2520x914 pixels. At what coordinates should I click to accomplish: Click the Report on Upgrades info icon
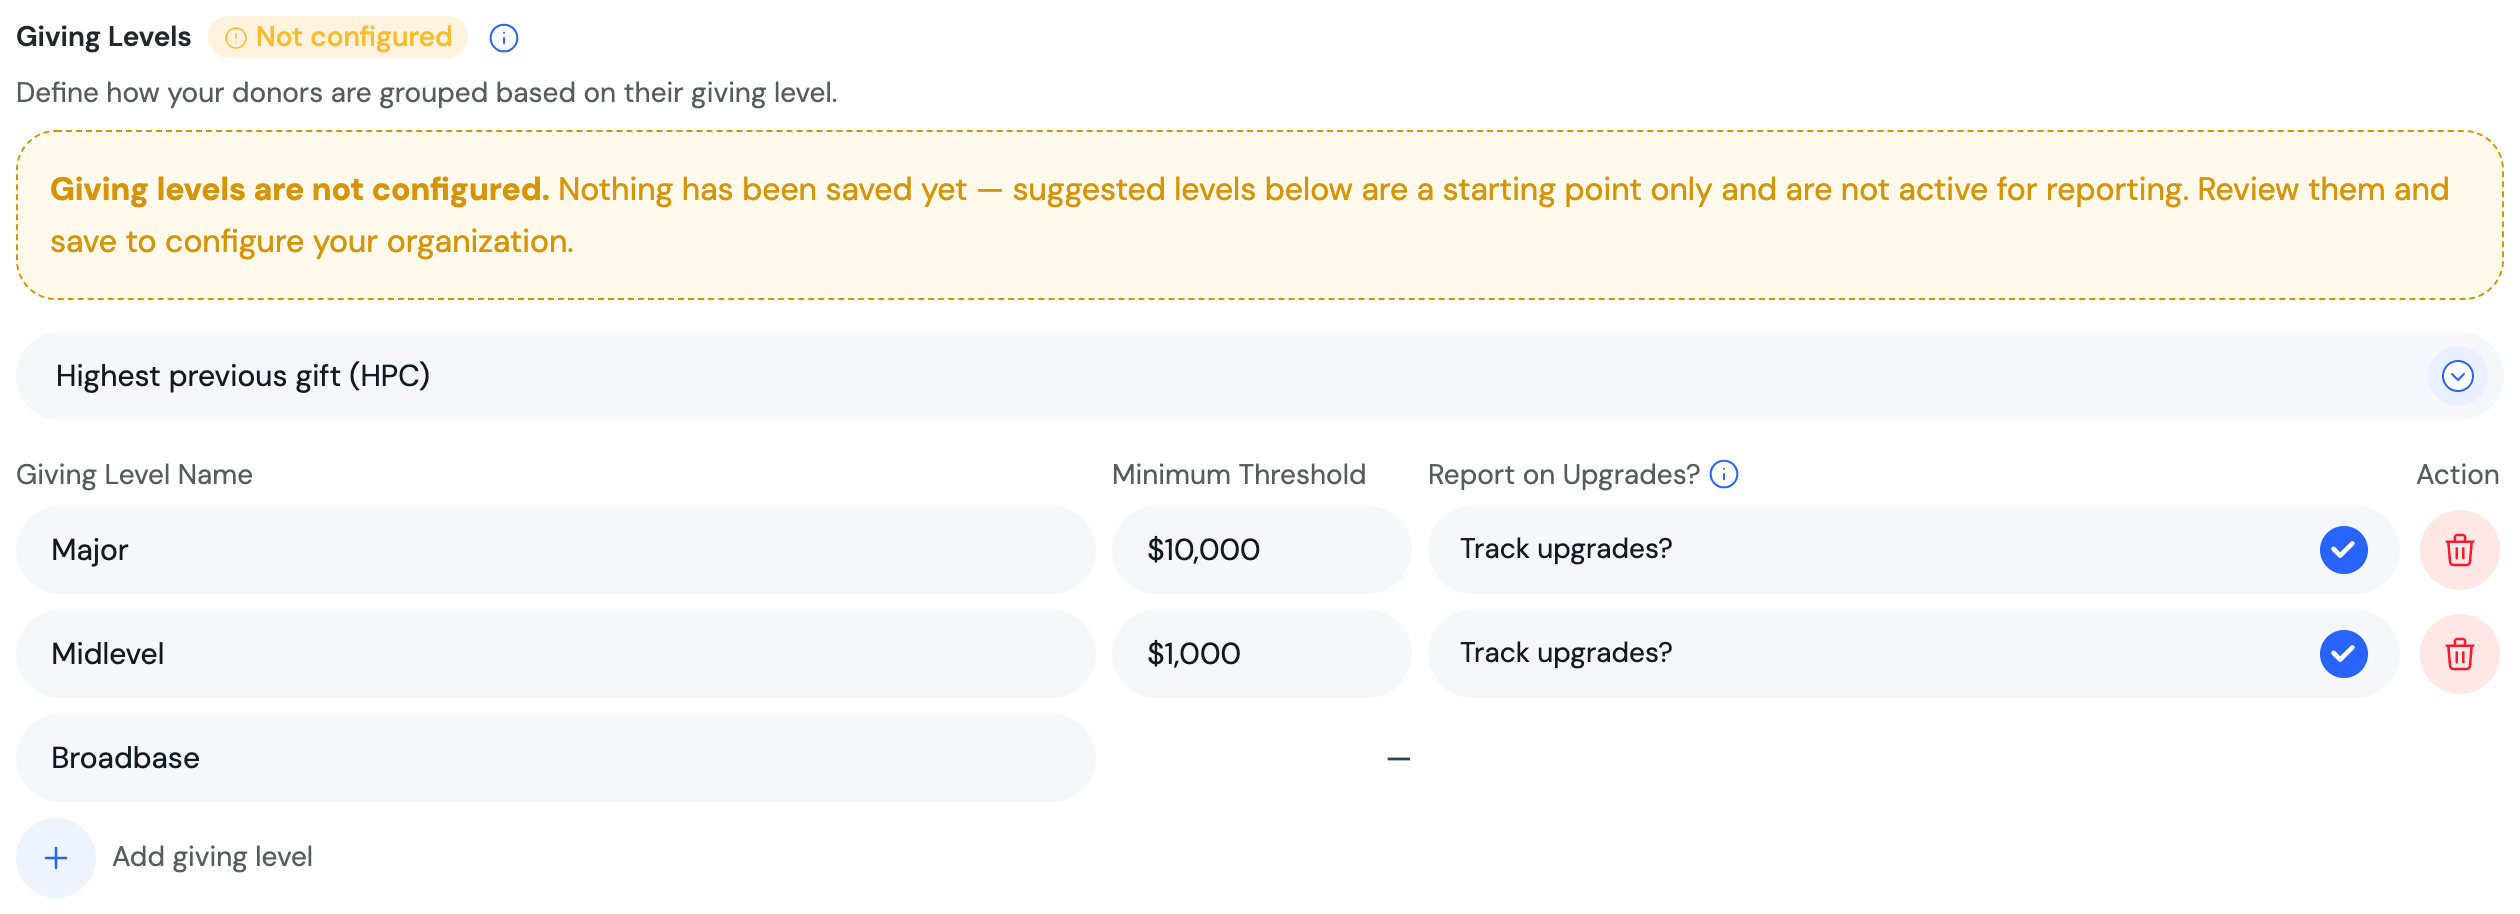pos(1724,474)
